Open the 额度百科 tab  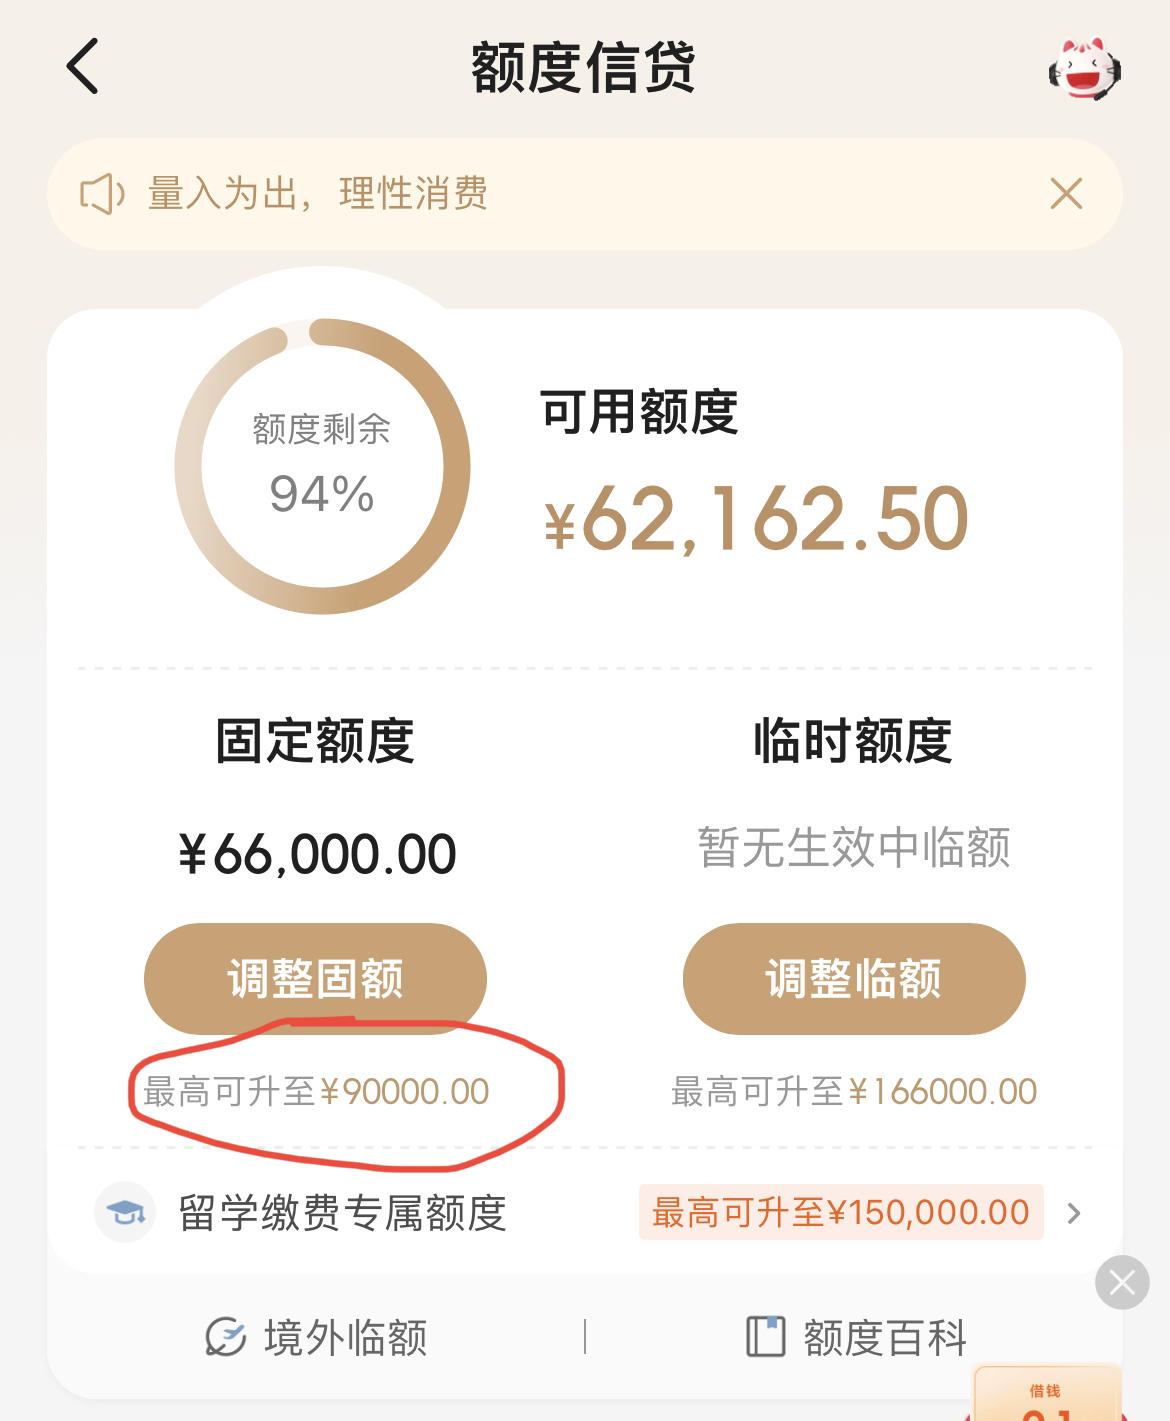pyautogui.click(x=857, y=1337)
